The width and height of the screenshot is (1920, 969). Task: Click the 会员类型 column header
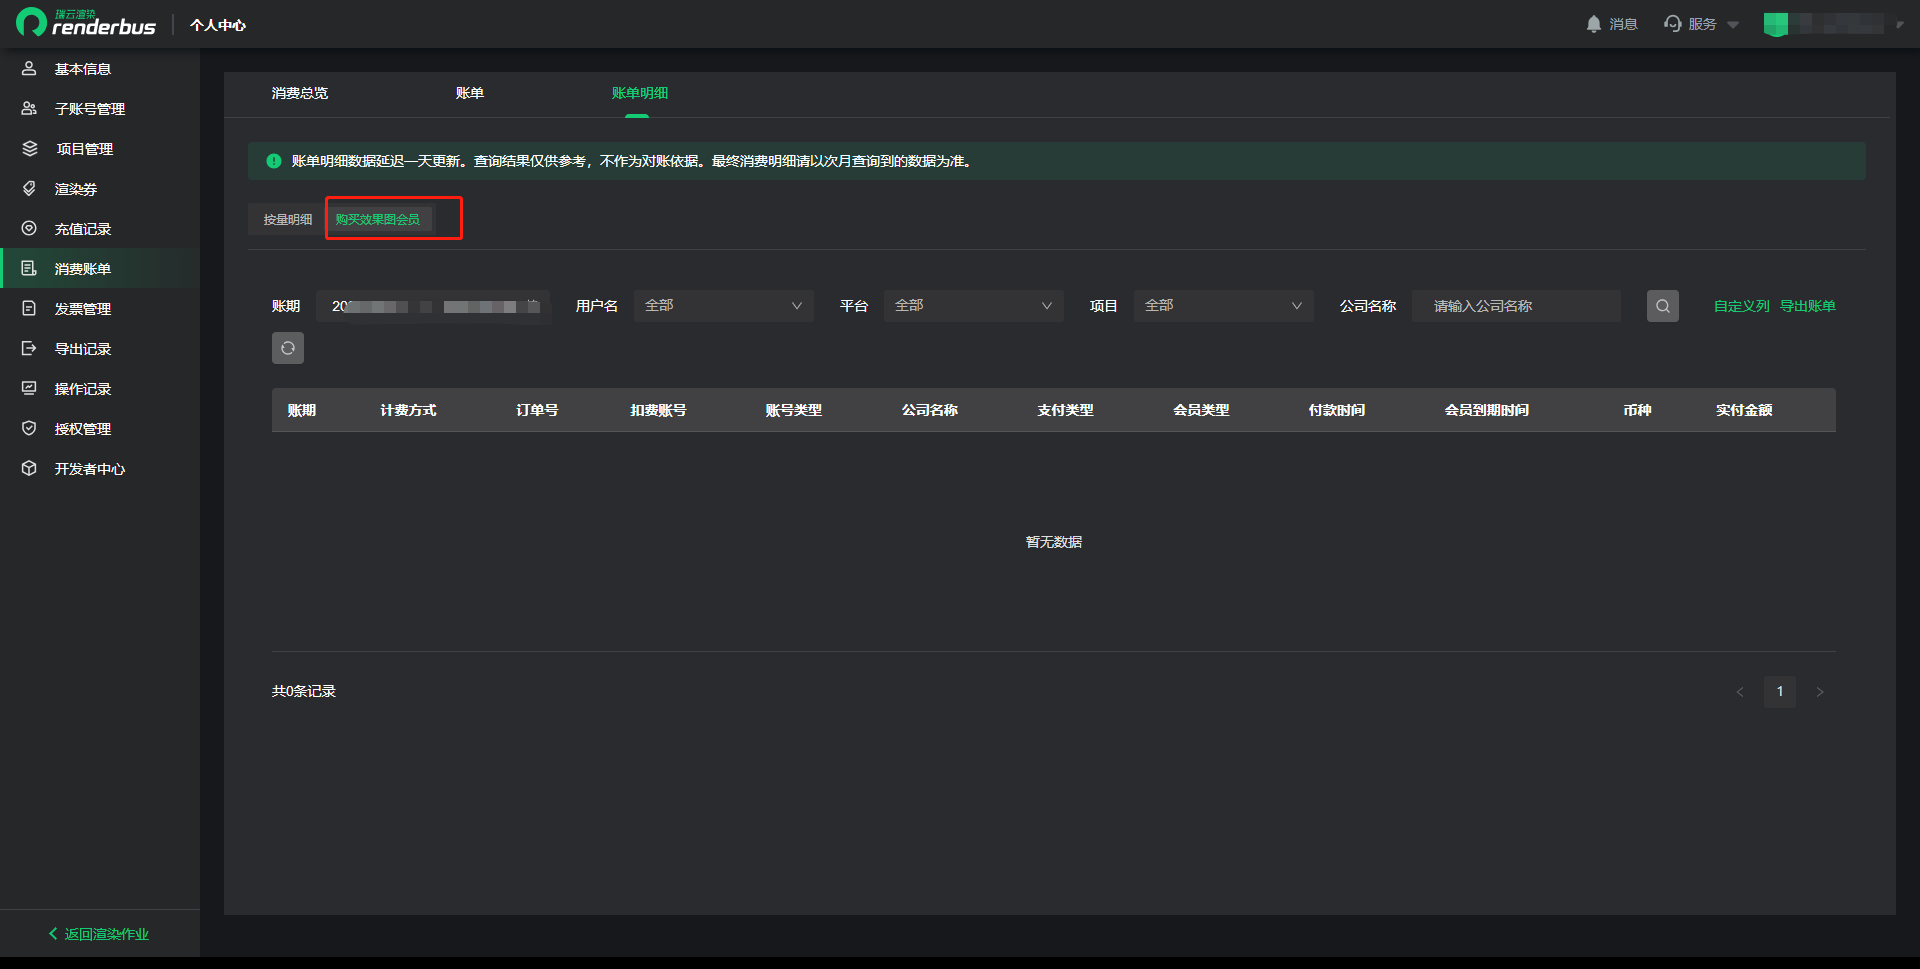(x=1201, y=410)
